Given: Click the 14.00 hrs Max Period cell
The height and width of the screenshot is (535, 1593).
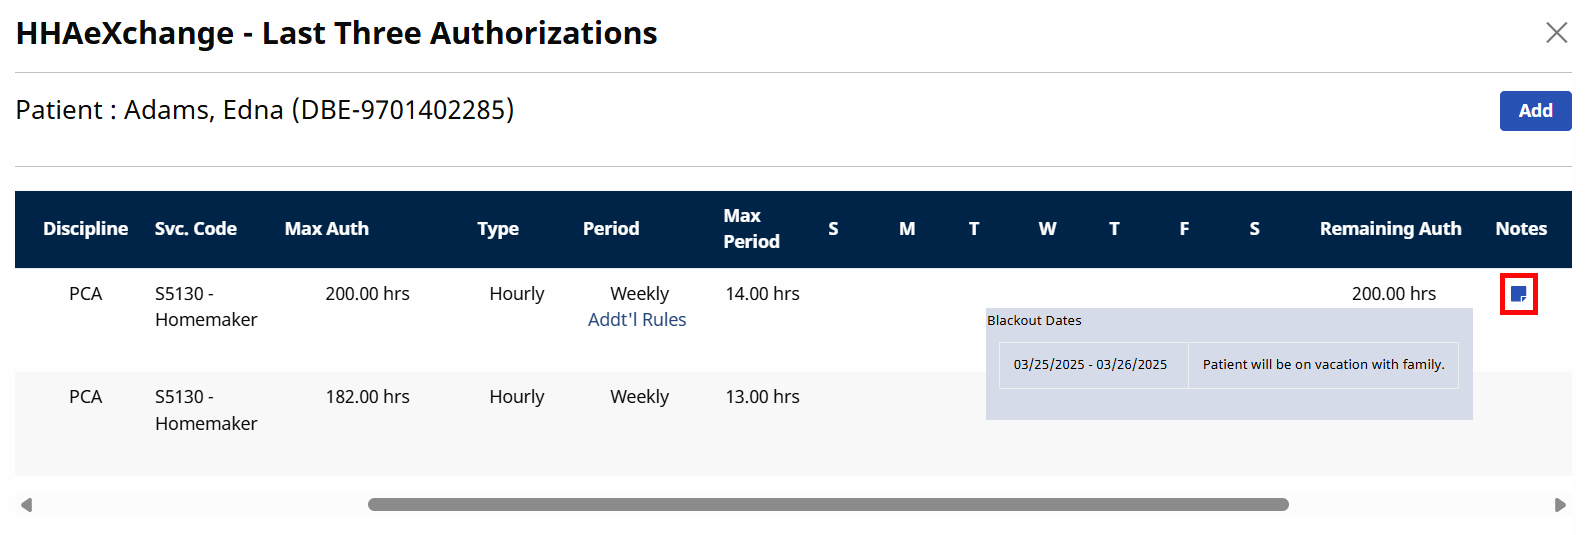Looking at the screenshot, I should click(762, 294).
